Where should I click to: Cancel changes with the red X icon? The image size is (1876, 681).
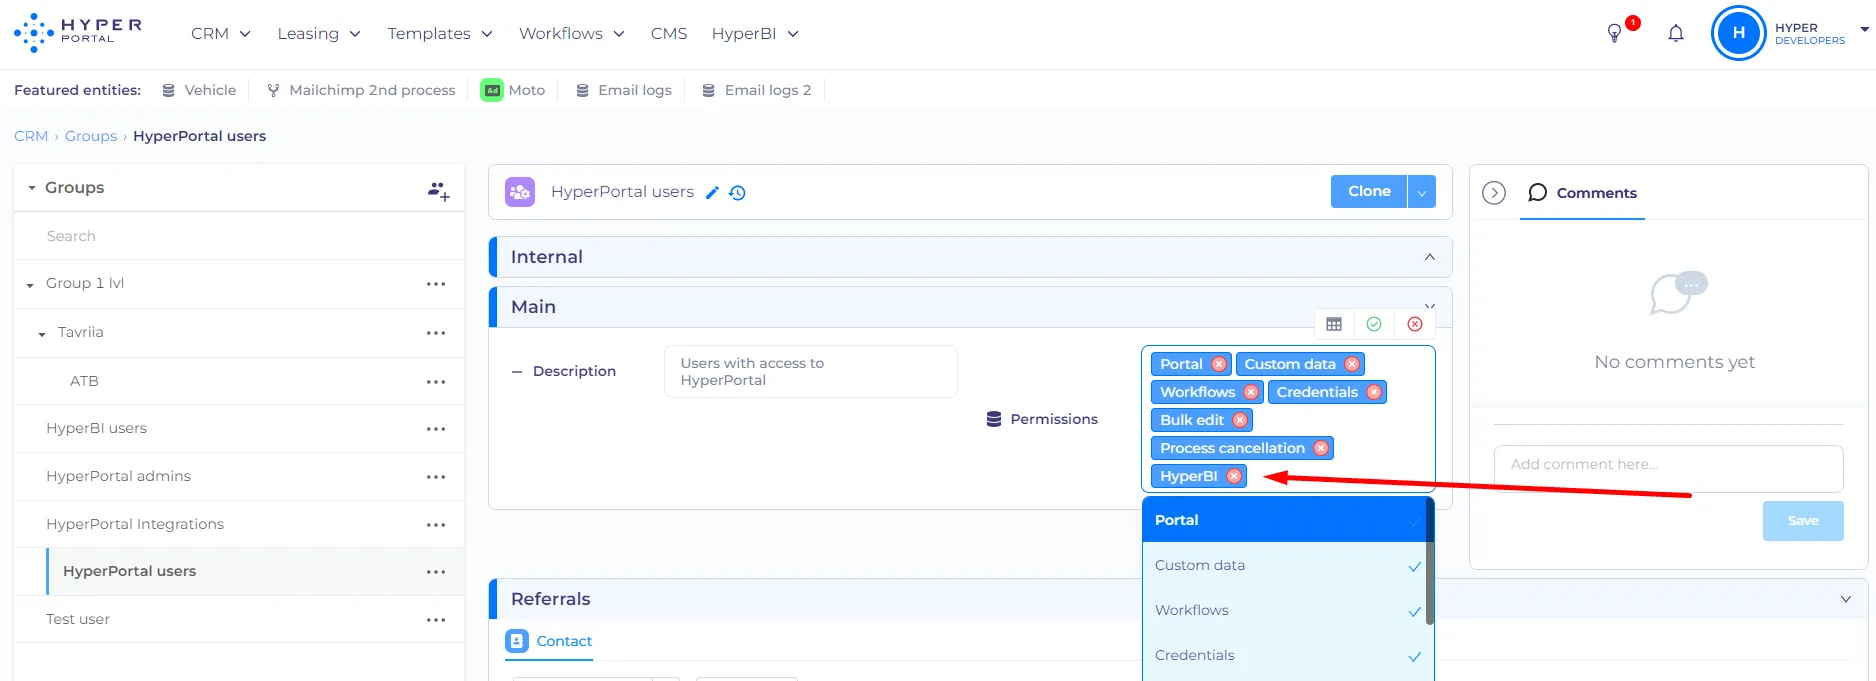click(1415, 324)
